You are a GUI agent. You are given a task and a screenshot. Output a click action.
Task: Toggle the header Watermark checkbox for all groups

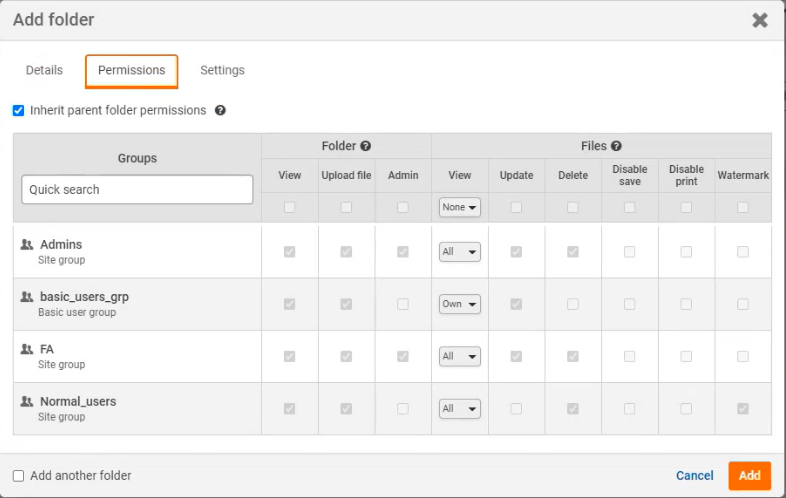[x=743, y=207]
